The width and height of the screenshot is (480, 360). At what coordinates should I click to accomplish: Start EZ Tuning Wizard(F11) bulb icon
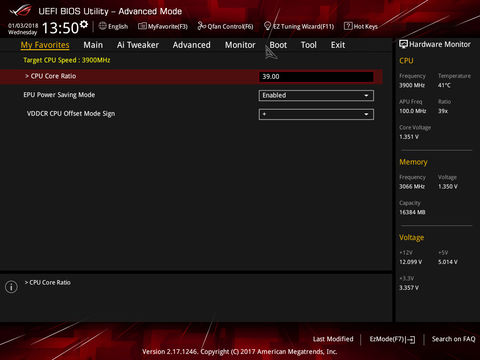[x=267, y=26]
